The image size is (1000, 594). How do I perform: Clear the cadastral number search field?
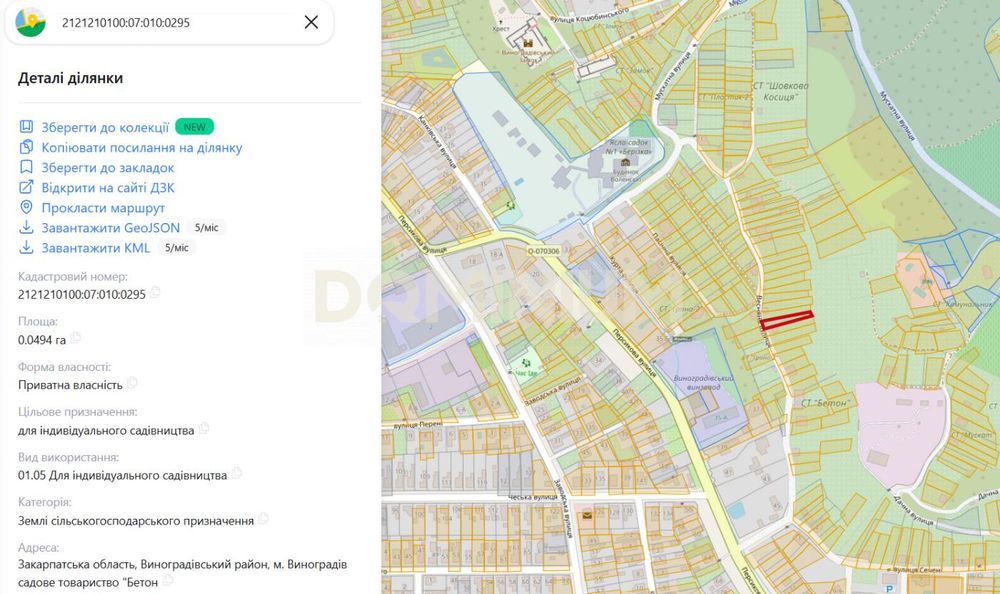pos(311,22)
